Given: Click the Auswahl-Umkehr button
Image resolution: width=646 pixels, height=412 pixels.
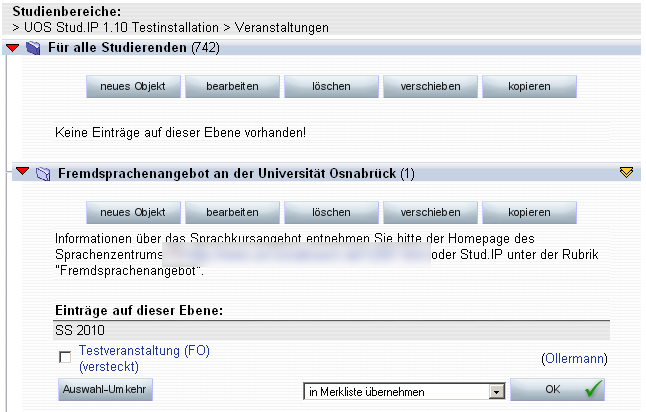Looking at the screenshot, I should [105, 389].
